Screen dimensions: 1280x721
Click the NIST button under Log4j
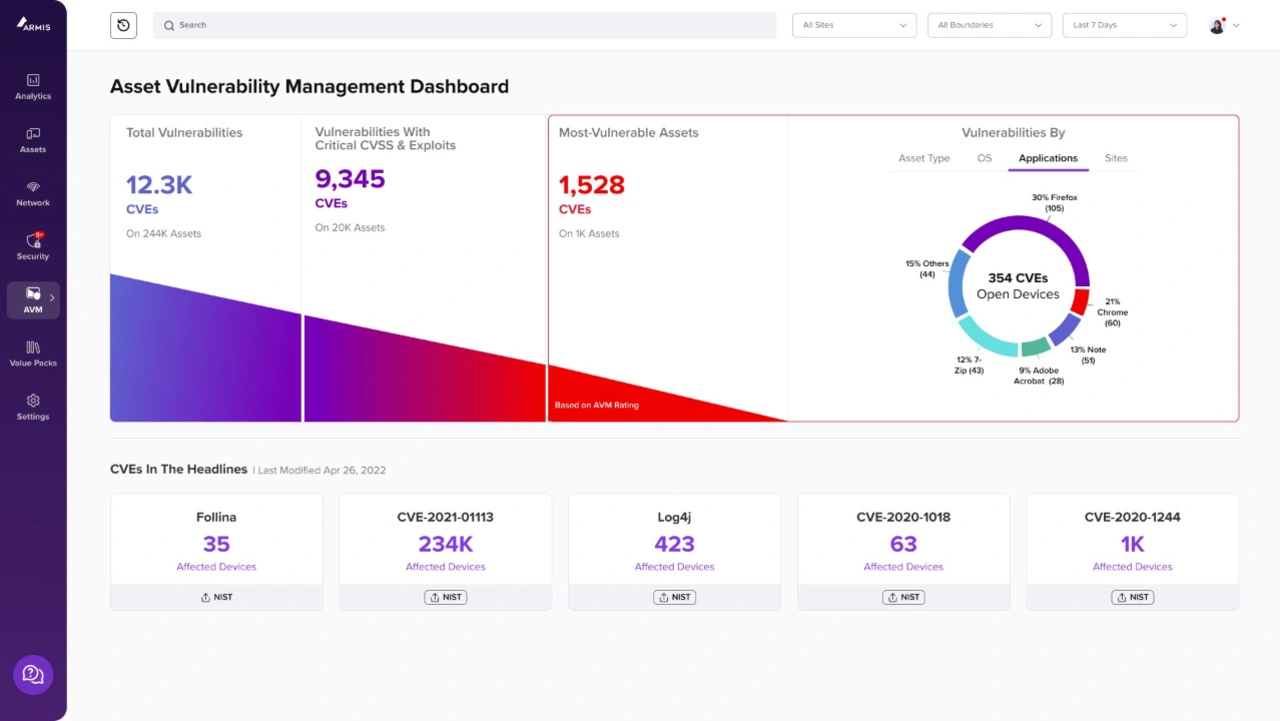[x=674, y=597]
